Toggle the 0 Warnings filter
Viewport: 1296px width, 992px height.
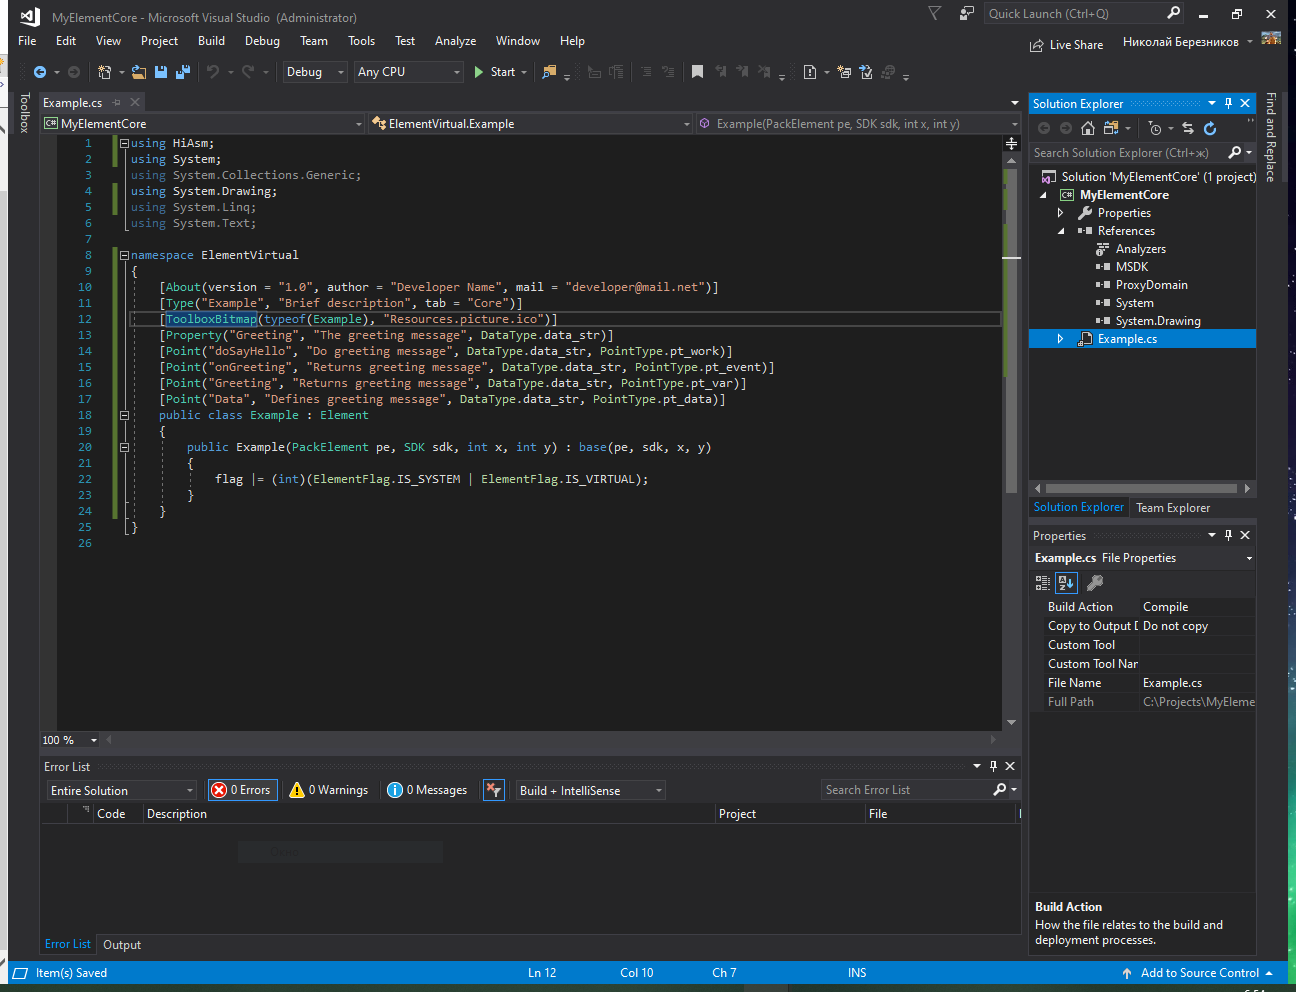329,790
